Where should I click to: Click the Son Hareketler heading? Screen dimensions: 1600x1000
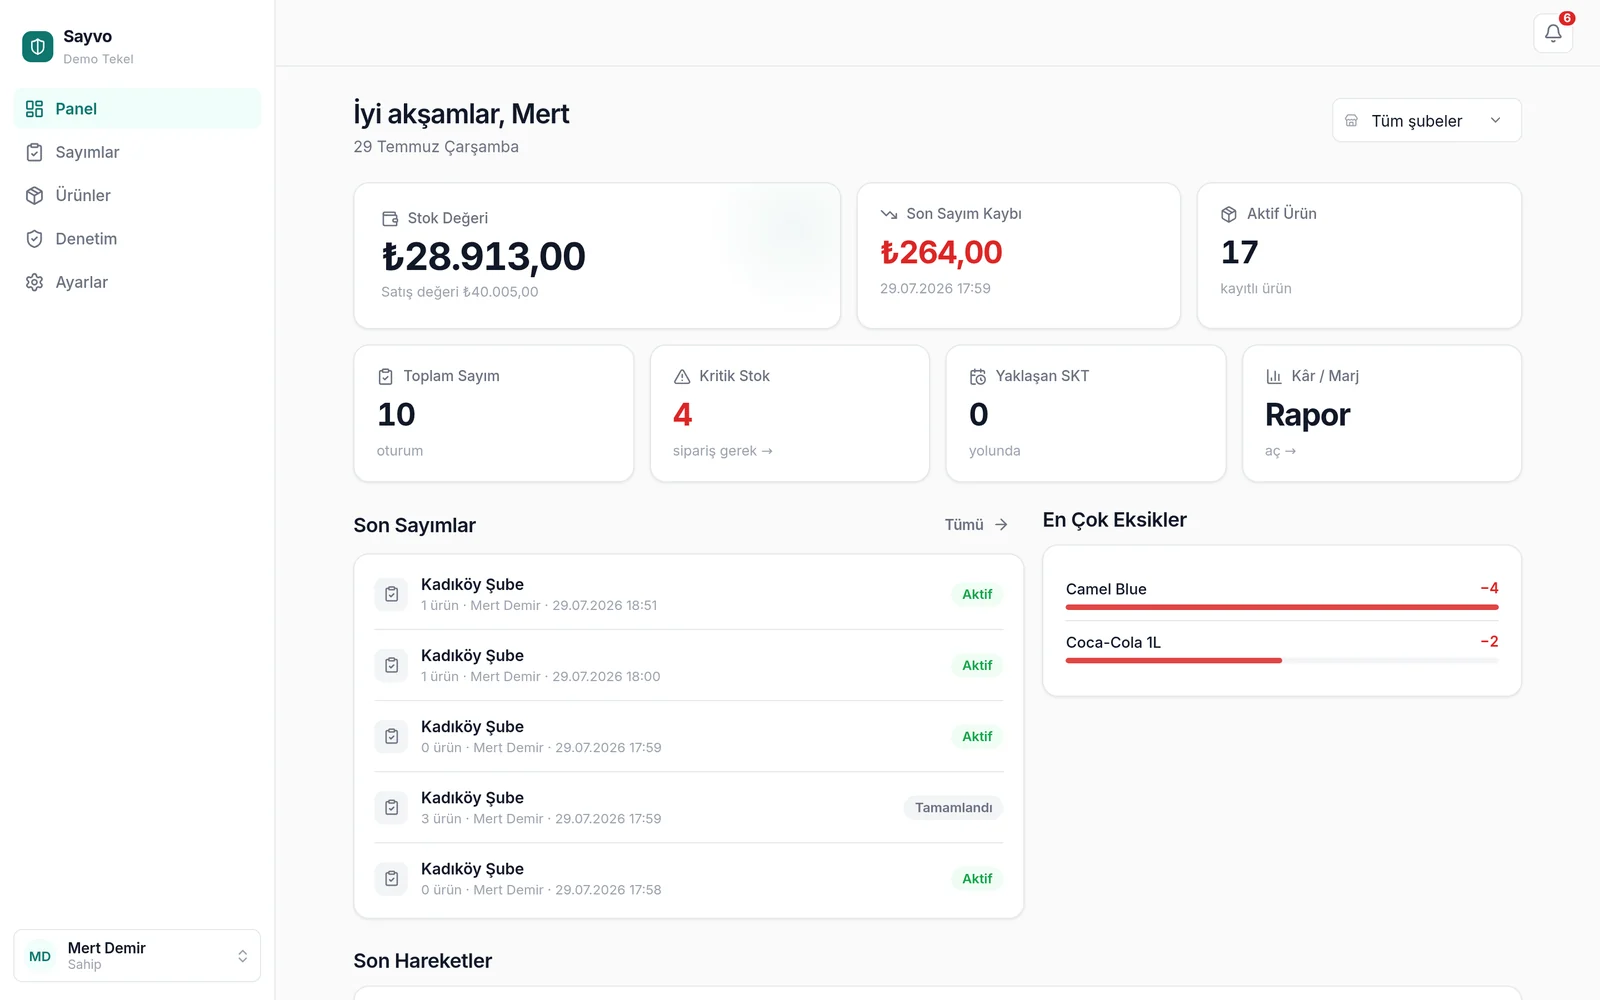pyautogui.click(x=422, y=961)
